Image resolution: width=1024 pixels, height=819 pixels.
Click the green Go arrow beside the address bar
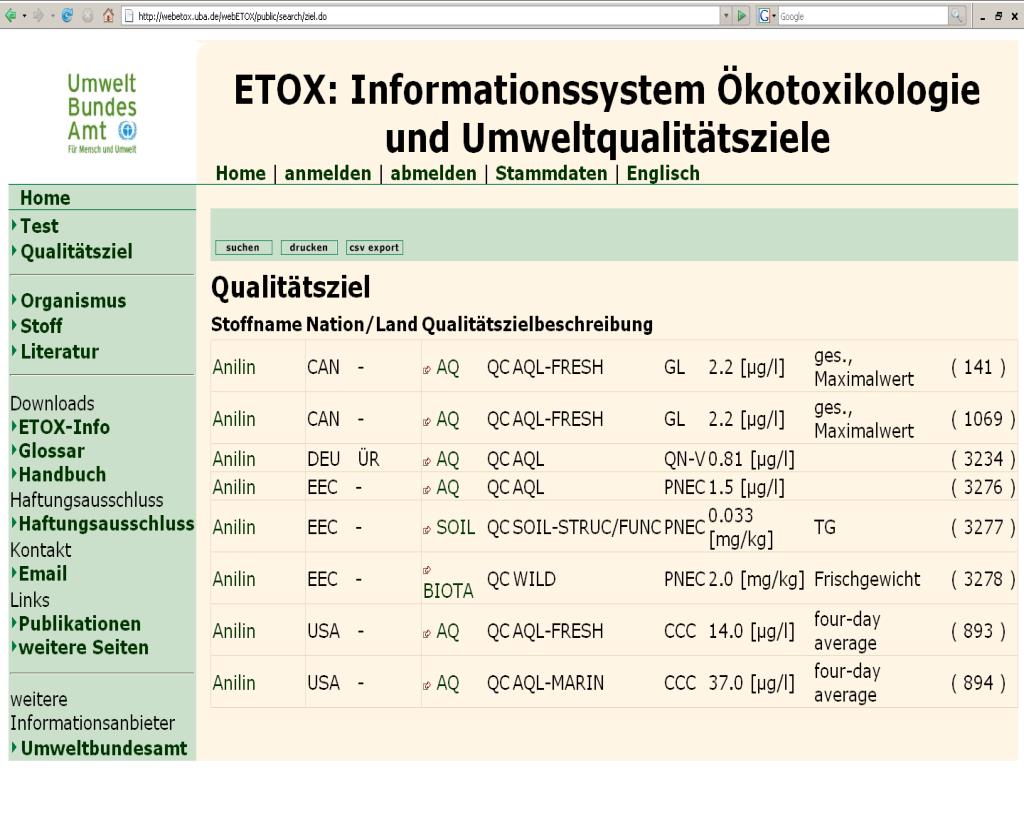point(742,16)
